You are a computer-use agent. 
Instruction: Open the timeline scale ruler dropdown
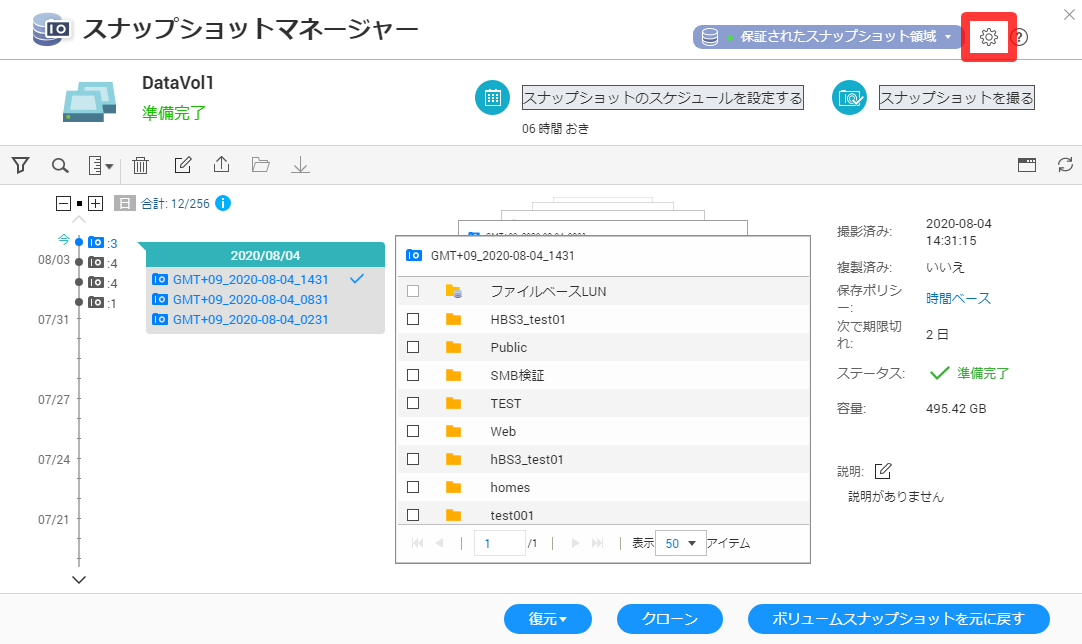(x=101, y=165)
